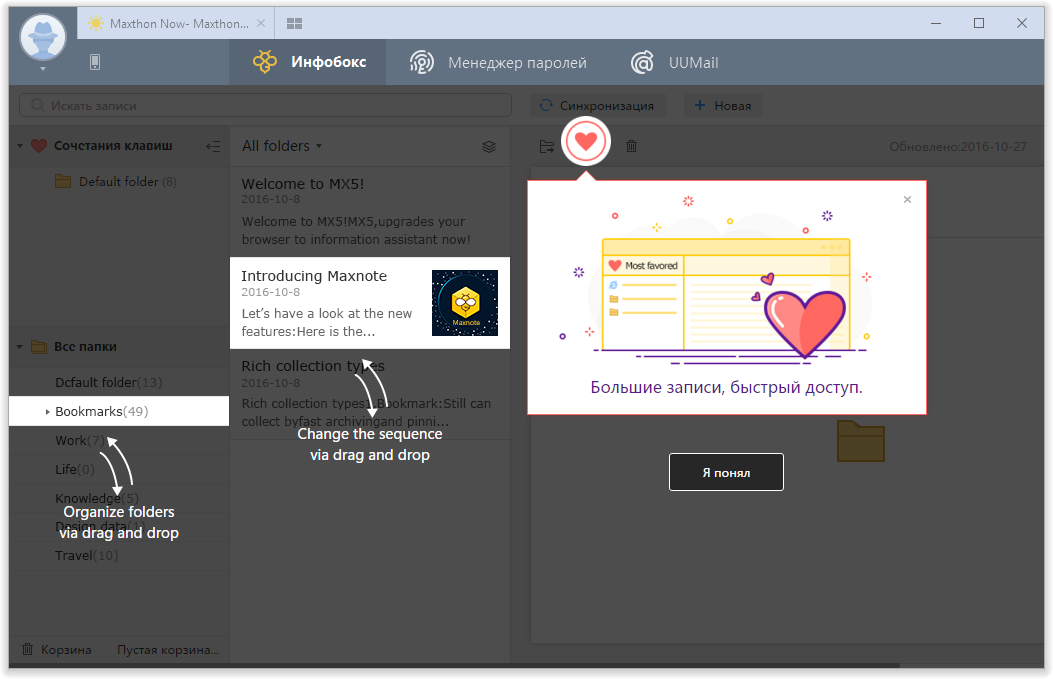The width and height of the screenshot is (1053, 679).
Task: Click the Maxnote thumbnail image
Action: pos(465,303)
